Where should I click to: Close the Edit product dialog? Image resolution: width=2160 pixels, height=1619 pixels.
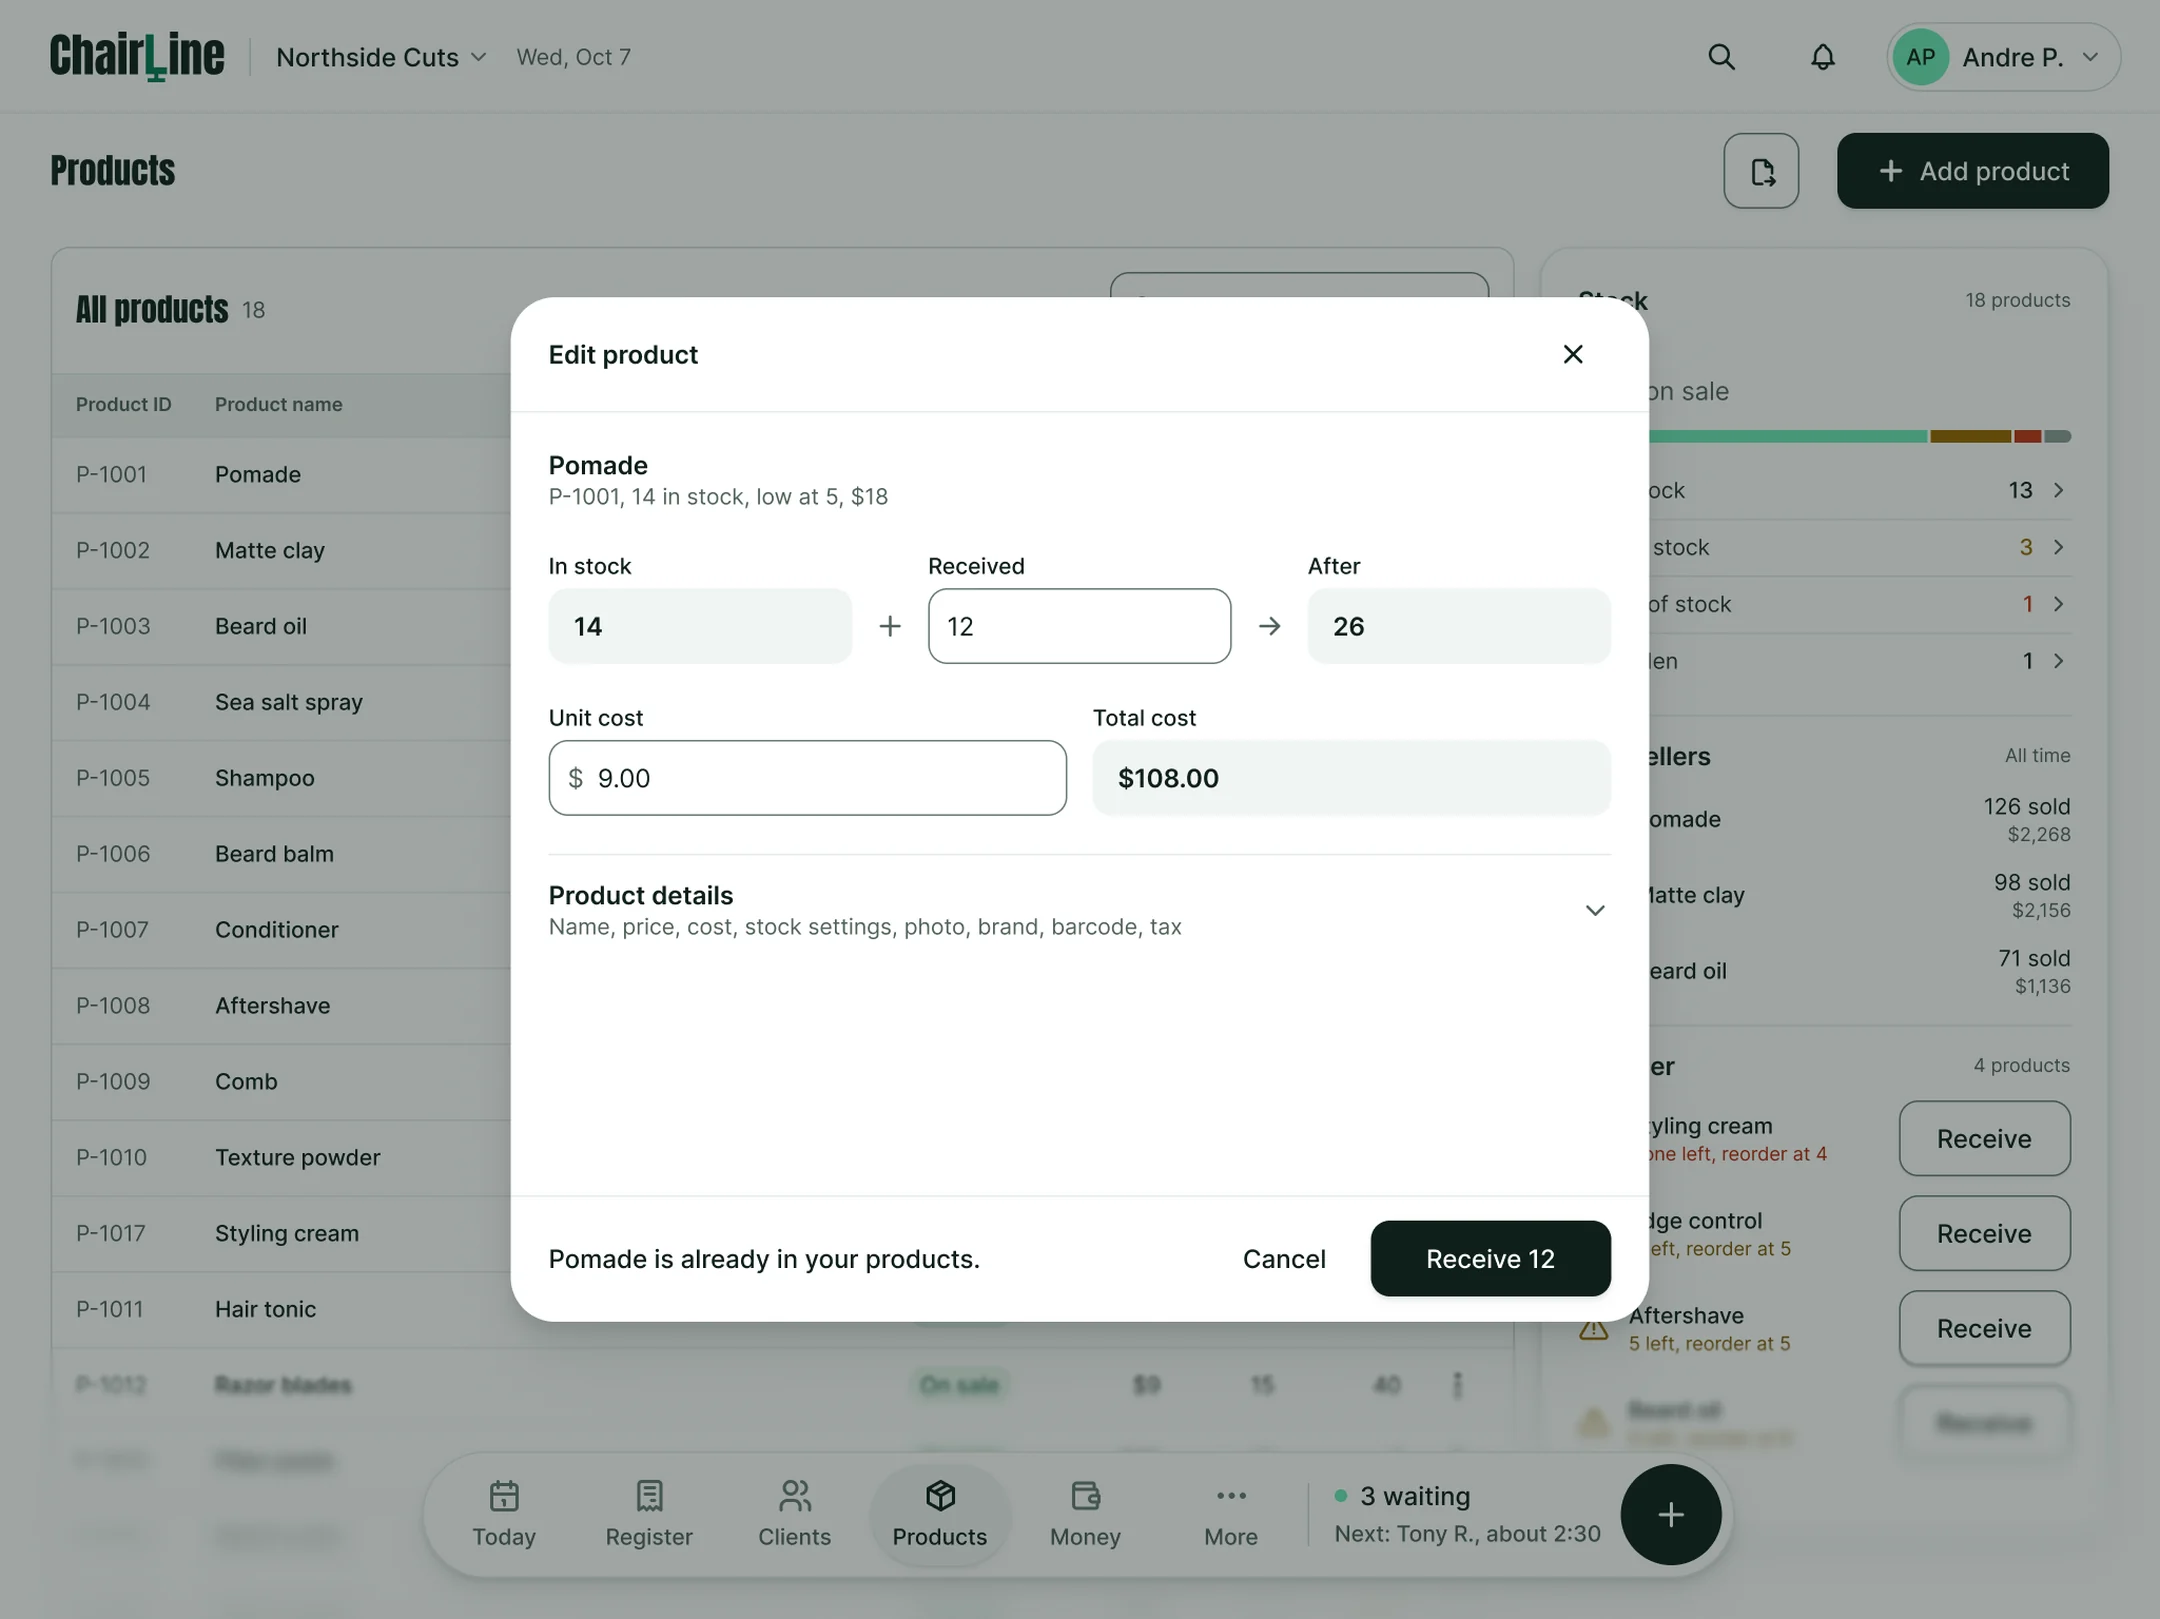click(x=1572, y=354)
